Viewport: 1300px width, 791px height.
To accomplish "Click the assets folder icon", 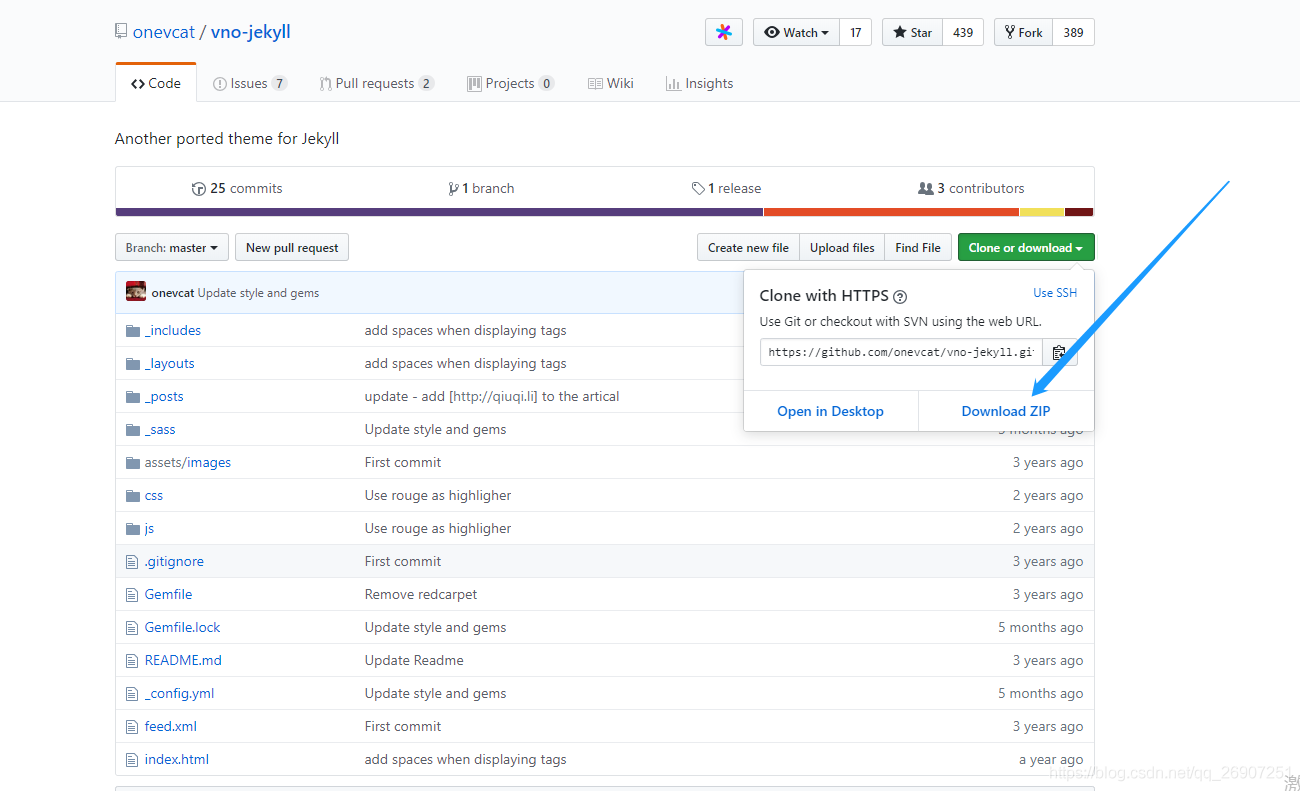I will (x=133, y=462).
